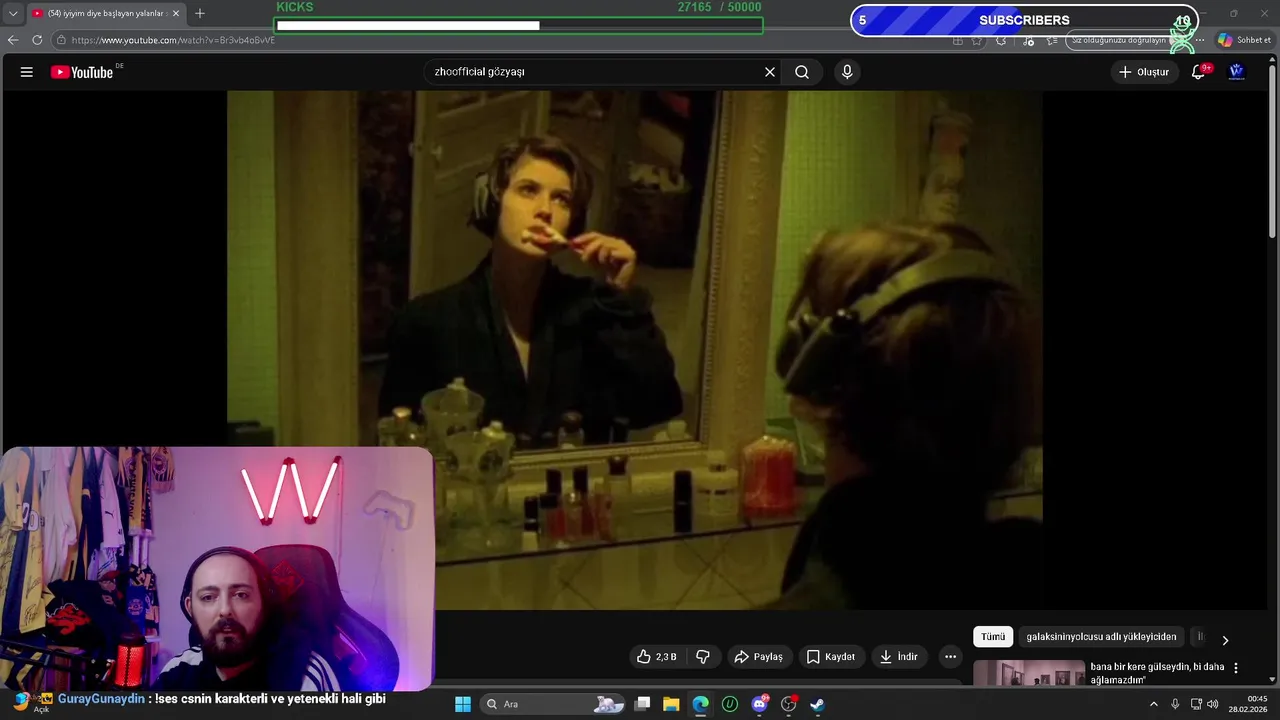
Task: Go to the YouTube home logo
Action: pos(82,72)
